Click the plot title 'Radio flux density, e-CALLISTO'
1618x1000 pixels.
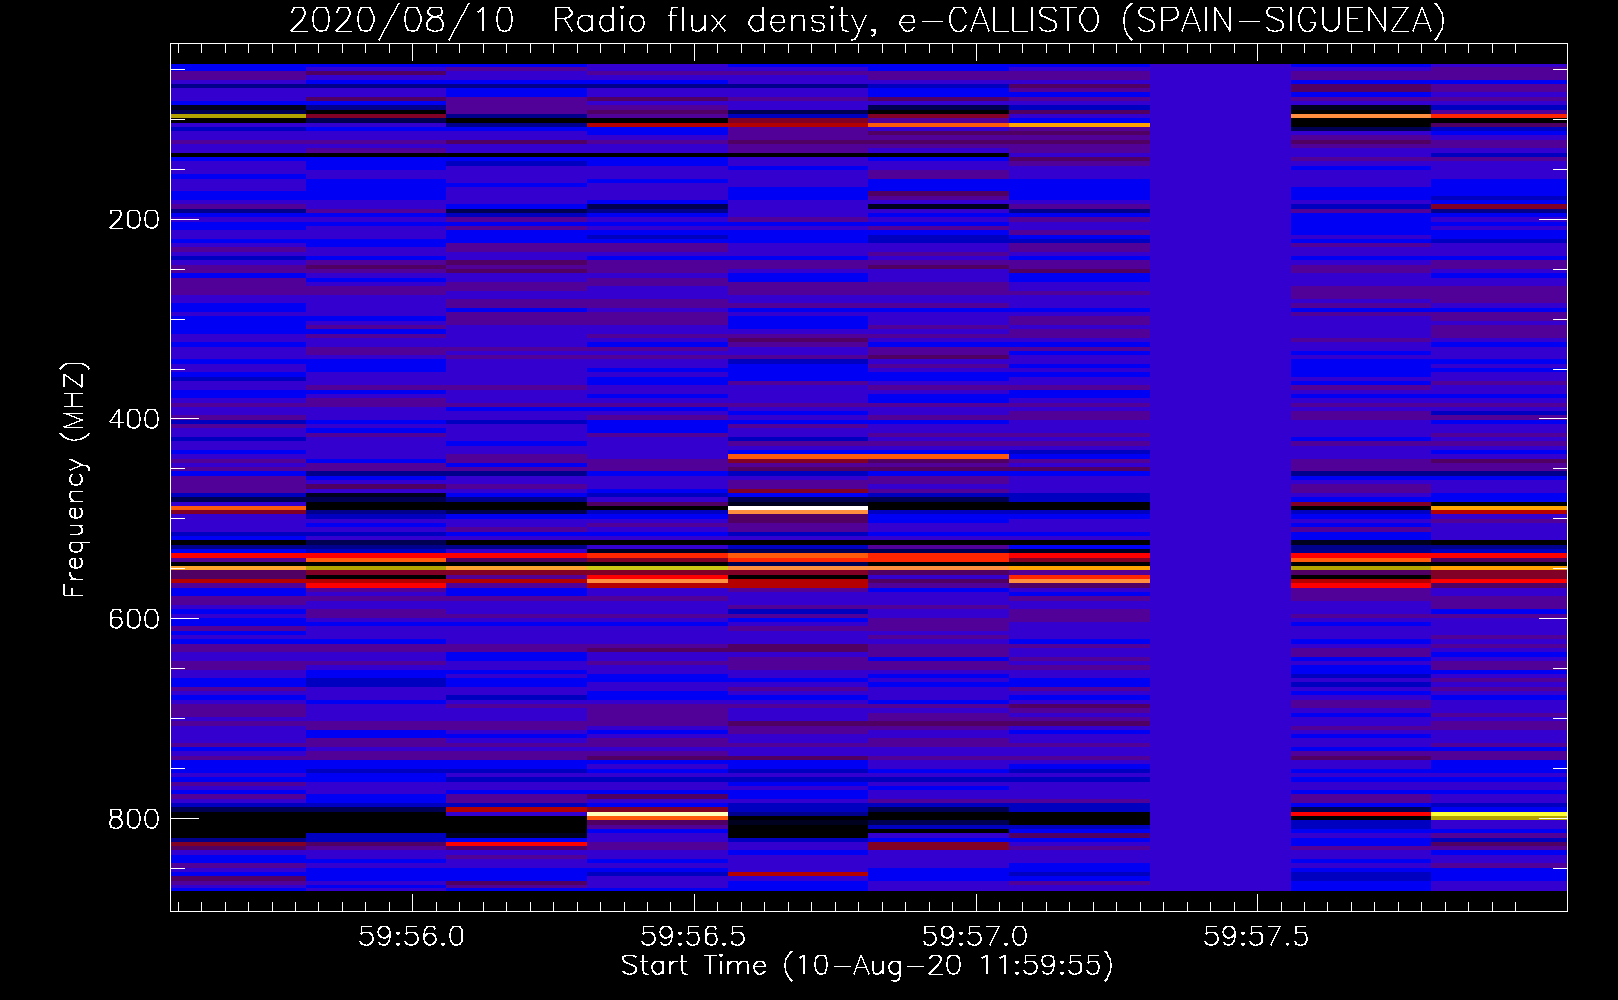pos(826,20)
